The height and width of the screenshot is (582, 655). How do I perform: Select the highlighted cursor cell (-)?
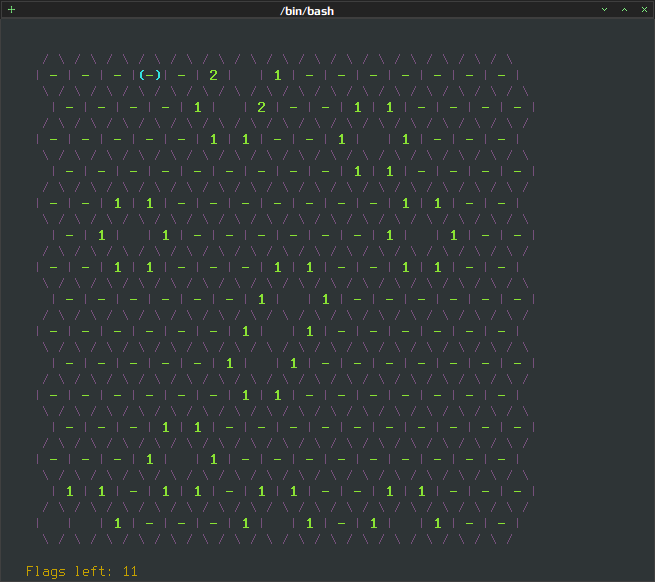pos(150,75)
